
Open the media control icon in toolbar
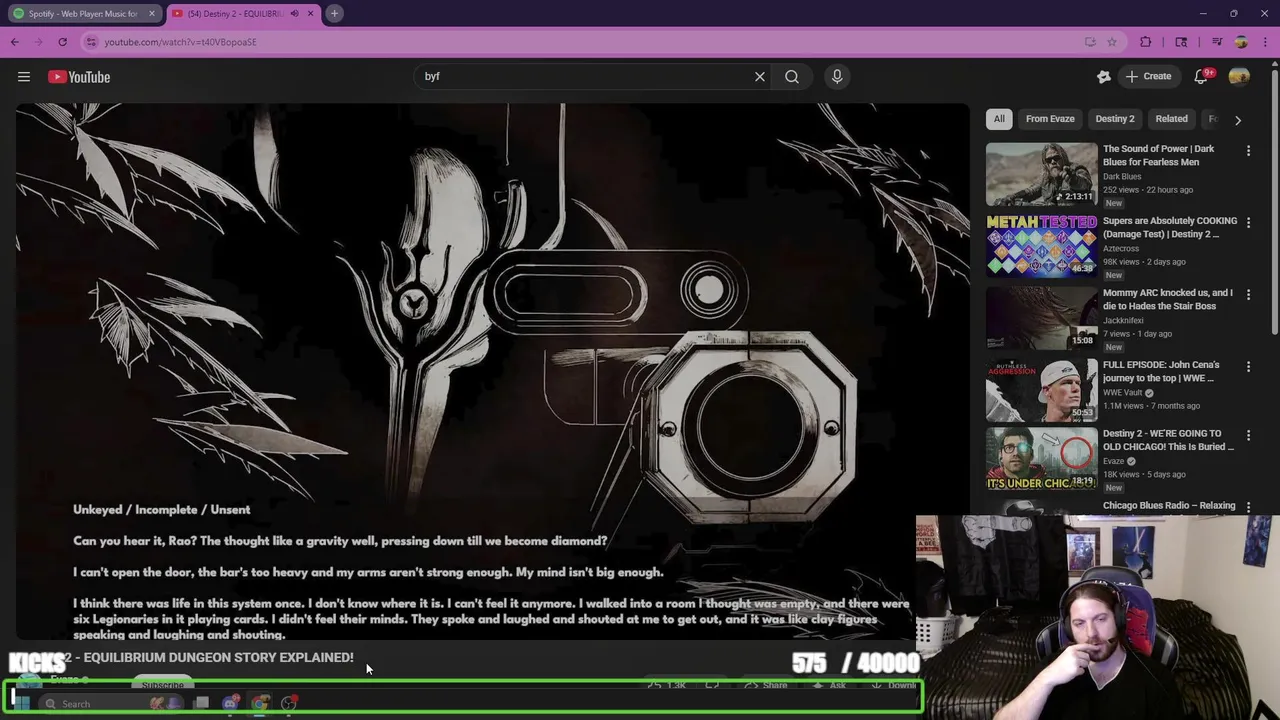point(1217,42)
